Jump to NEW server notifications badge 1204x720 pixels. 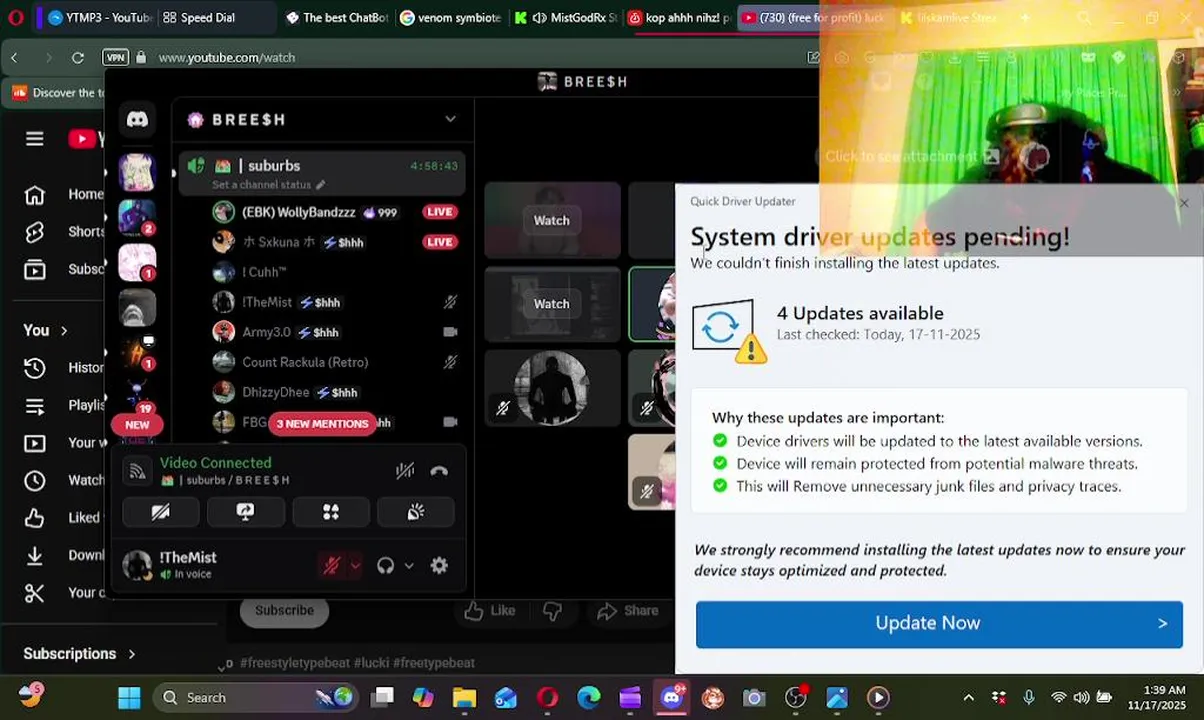pos(137,425)
